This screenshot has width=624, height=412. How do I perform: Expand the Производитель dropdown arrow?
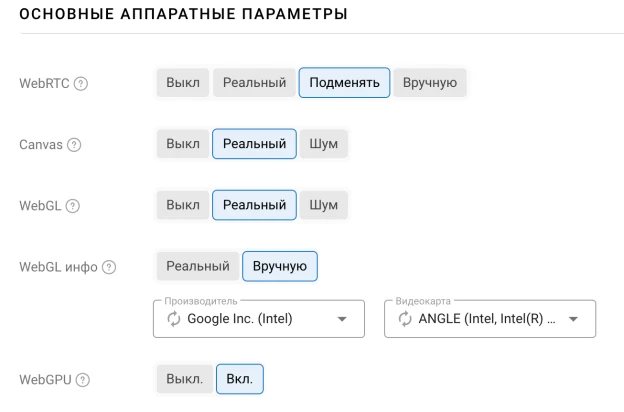pos(342,319)
